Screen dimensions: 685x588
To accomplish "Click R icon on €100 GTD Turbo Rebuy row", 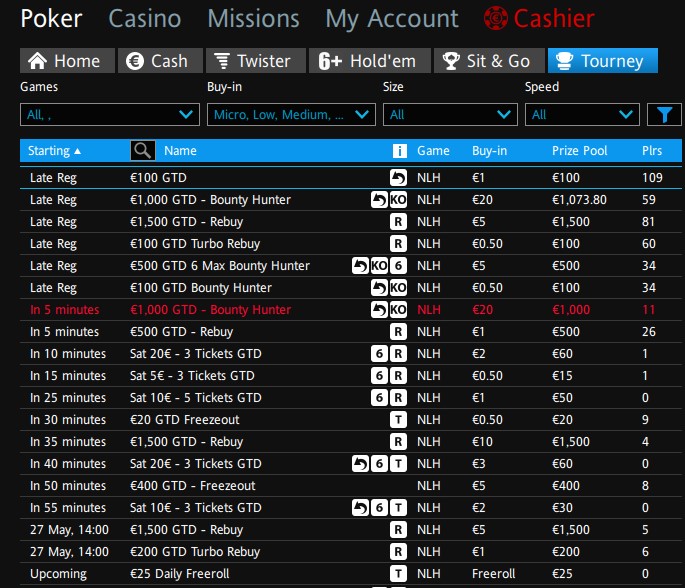I will [x=398, y=243].
